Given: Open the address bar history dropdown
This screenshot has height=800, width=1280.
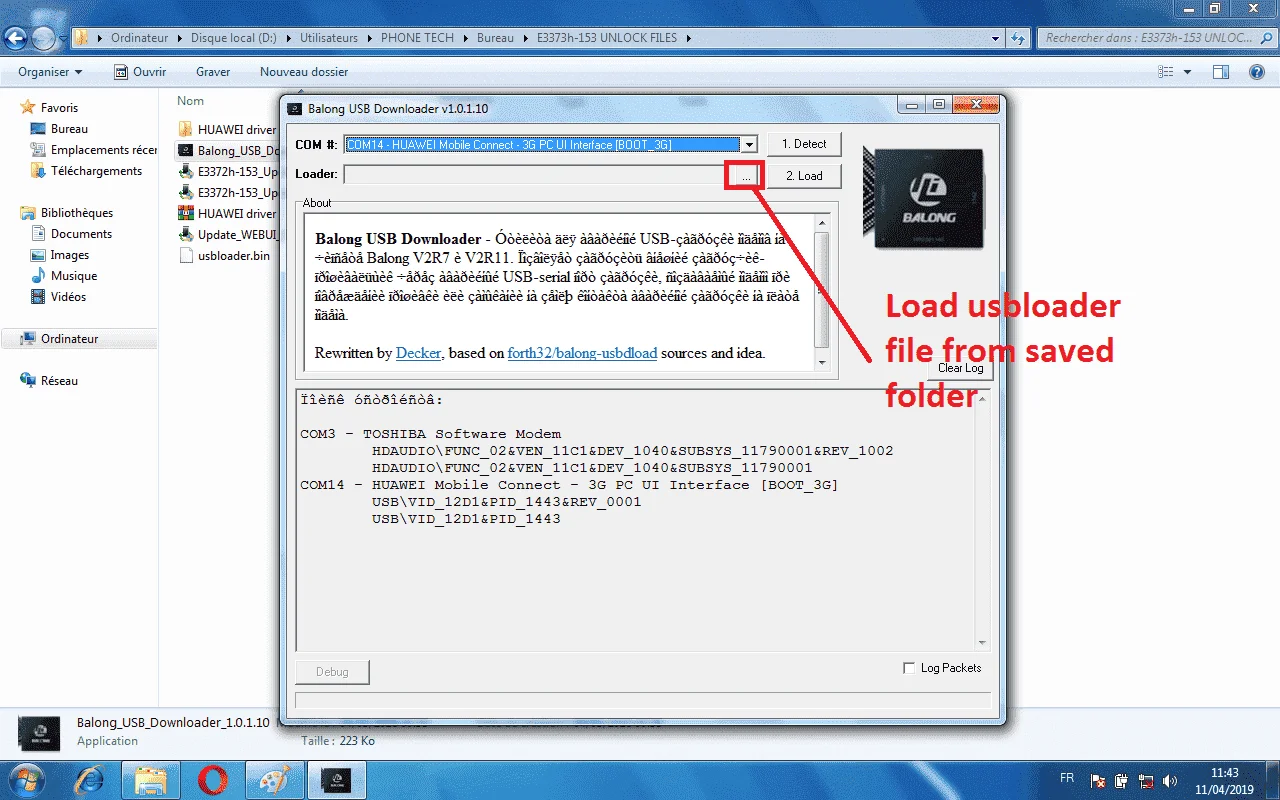Looking at the screenshot, I should (995, 38).
